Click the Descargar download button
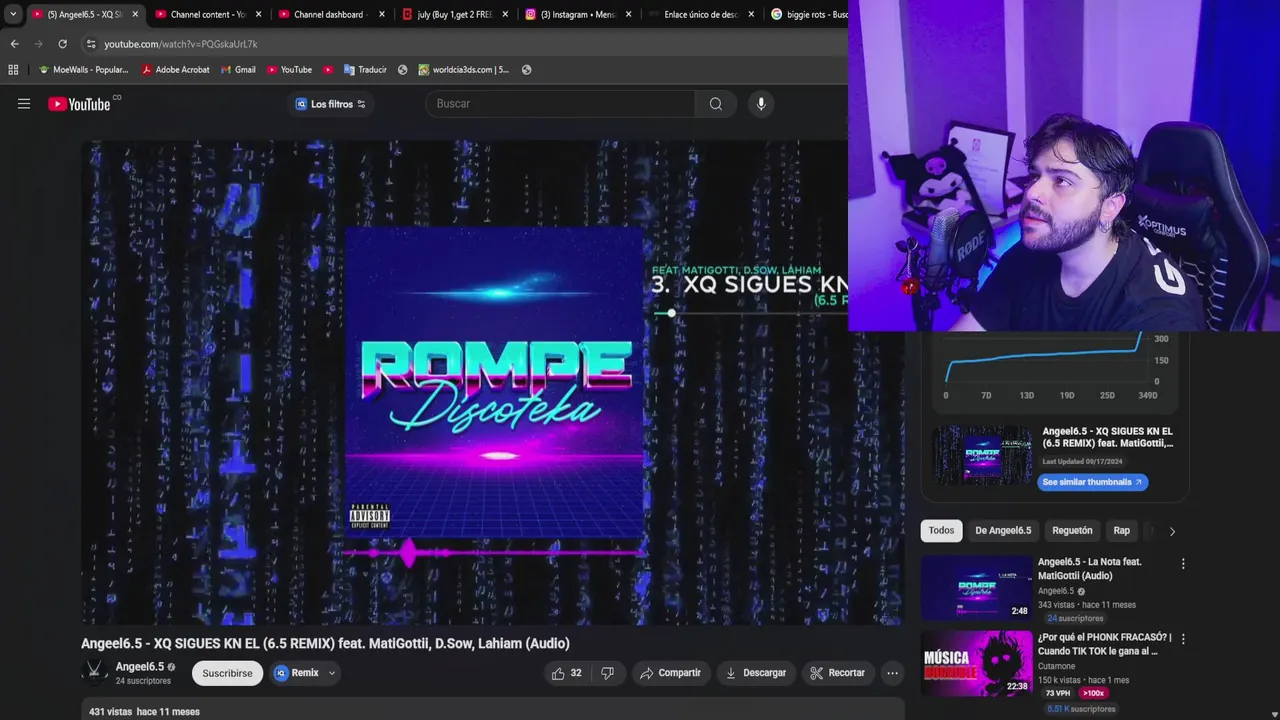 pyautogui.click(x=756, y=673)
